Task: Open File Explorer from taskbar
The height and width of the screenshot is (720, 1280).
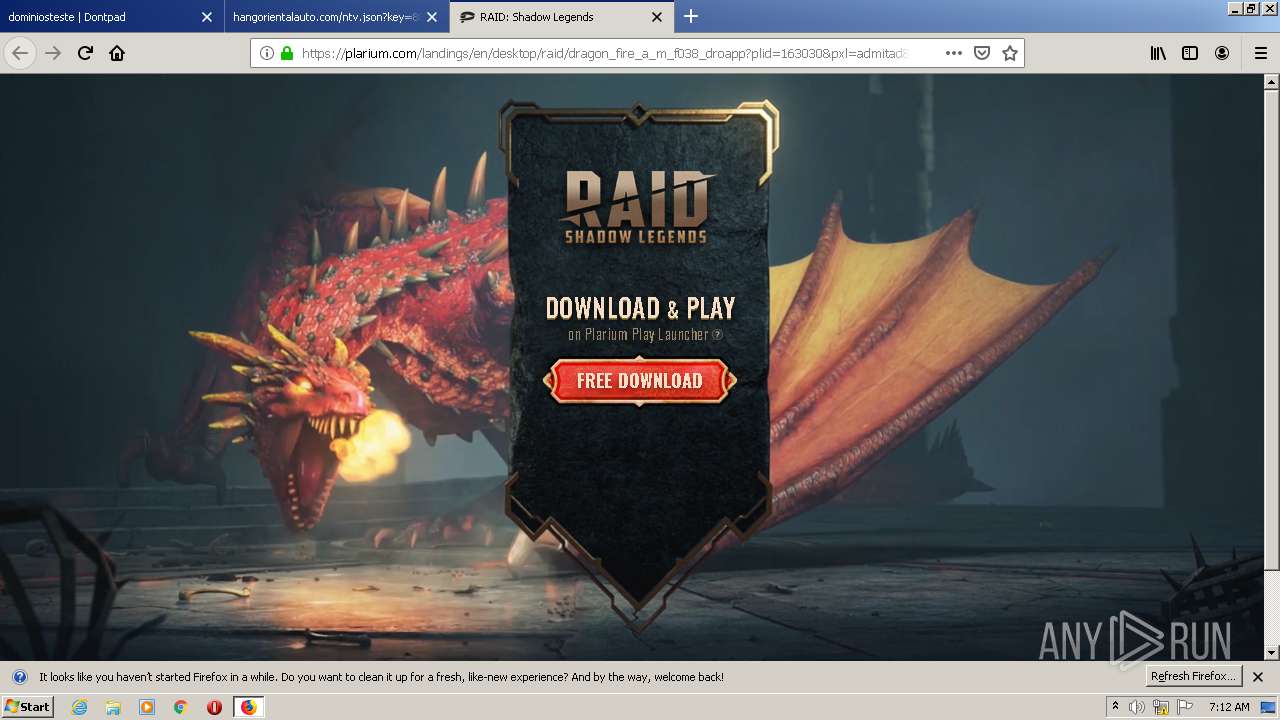Action: click(113, 707)
